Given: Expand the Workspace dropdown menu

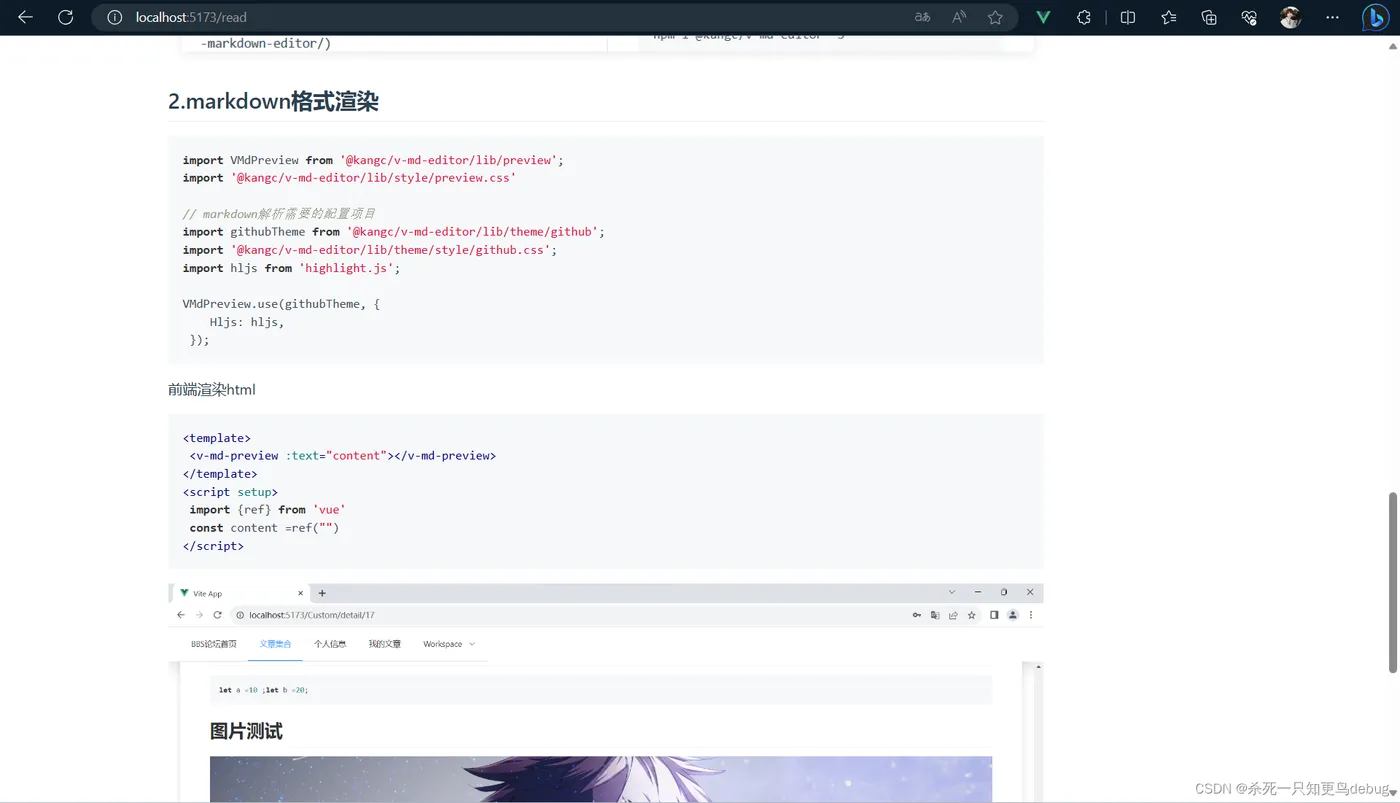Looking at the screenshot, I should 449,644.
